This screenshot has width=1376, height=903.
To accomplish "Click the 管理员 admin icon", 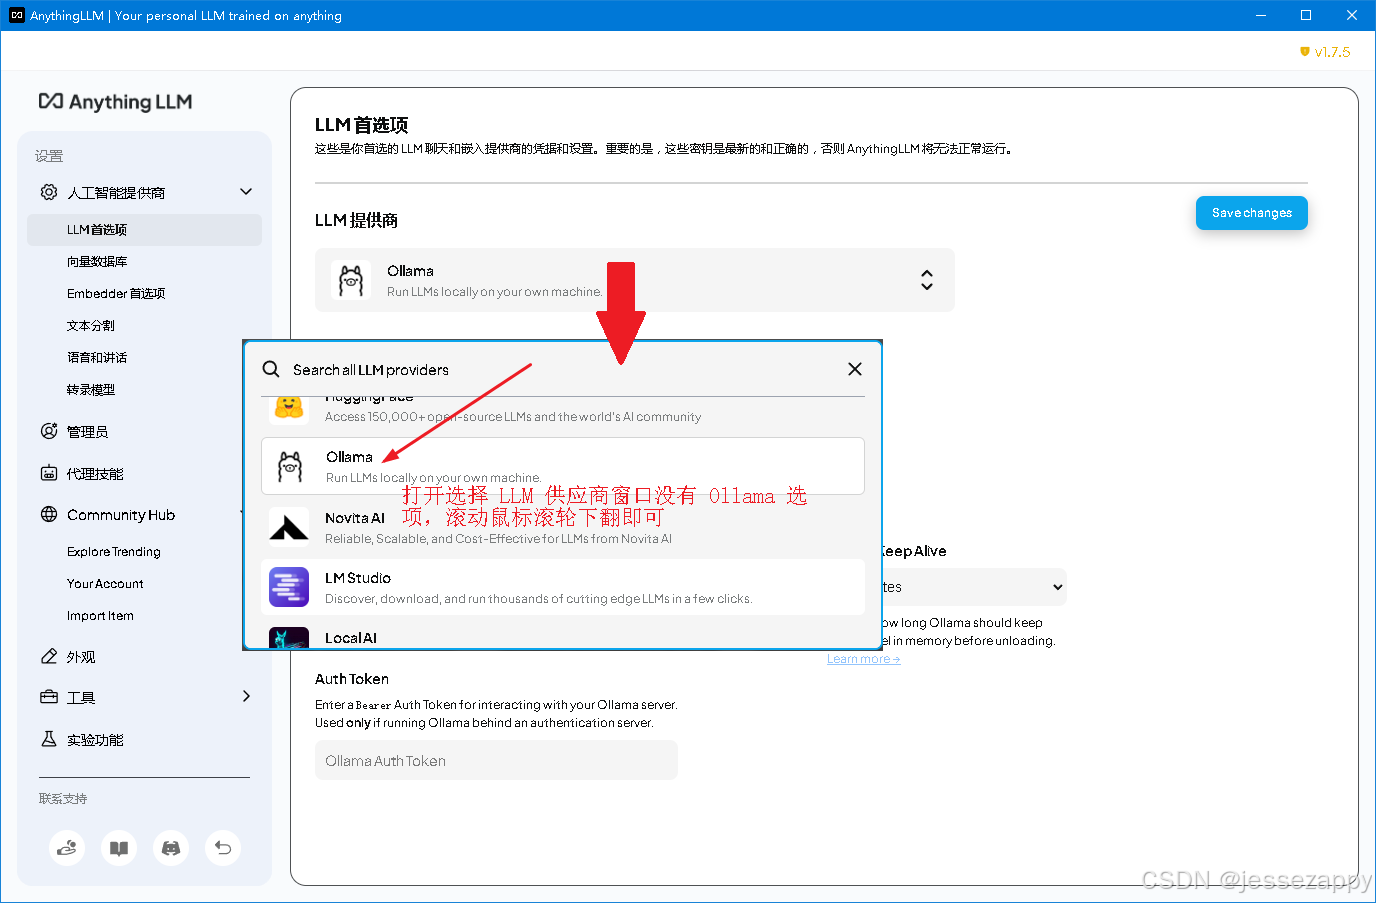I will [49, 431].
